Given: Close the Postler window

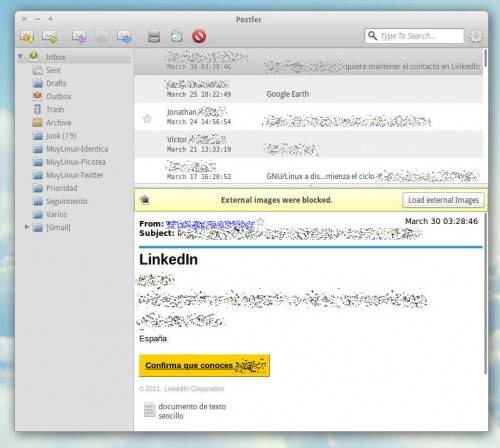Looking at the screenshot, I should (24, 19).
